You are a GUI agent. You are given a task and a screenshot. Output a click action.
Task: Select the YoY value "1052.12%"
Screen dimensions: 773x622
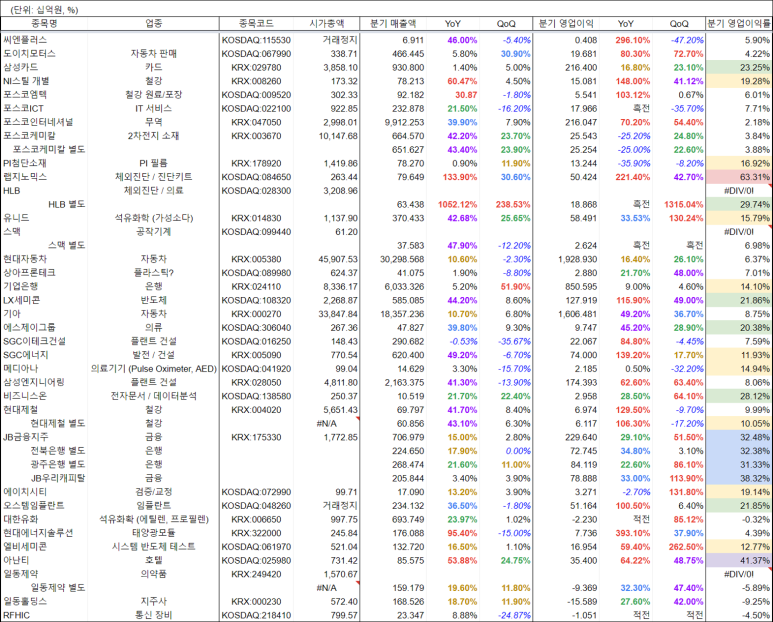[457, 205]
